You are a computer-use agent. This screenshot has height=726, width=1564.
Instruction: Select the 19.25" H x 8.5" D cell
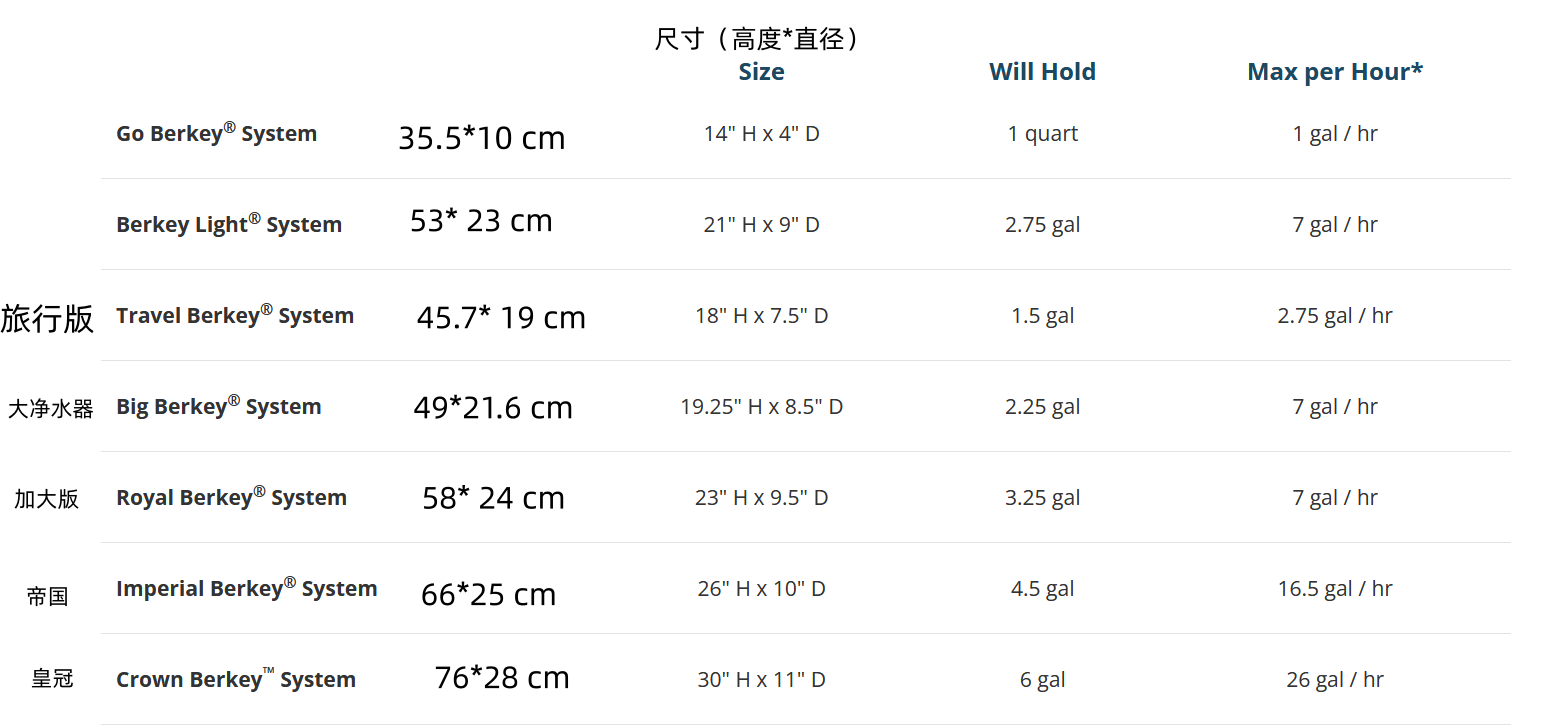[761, 407]
